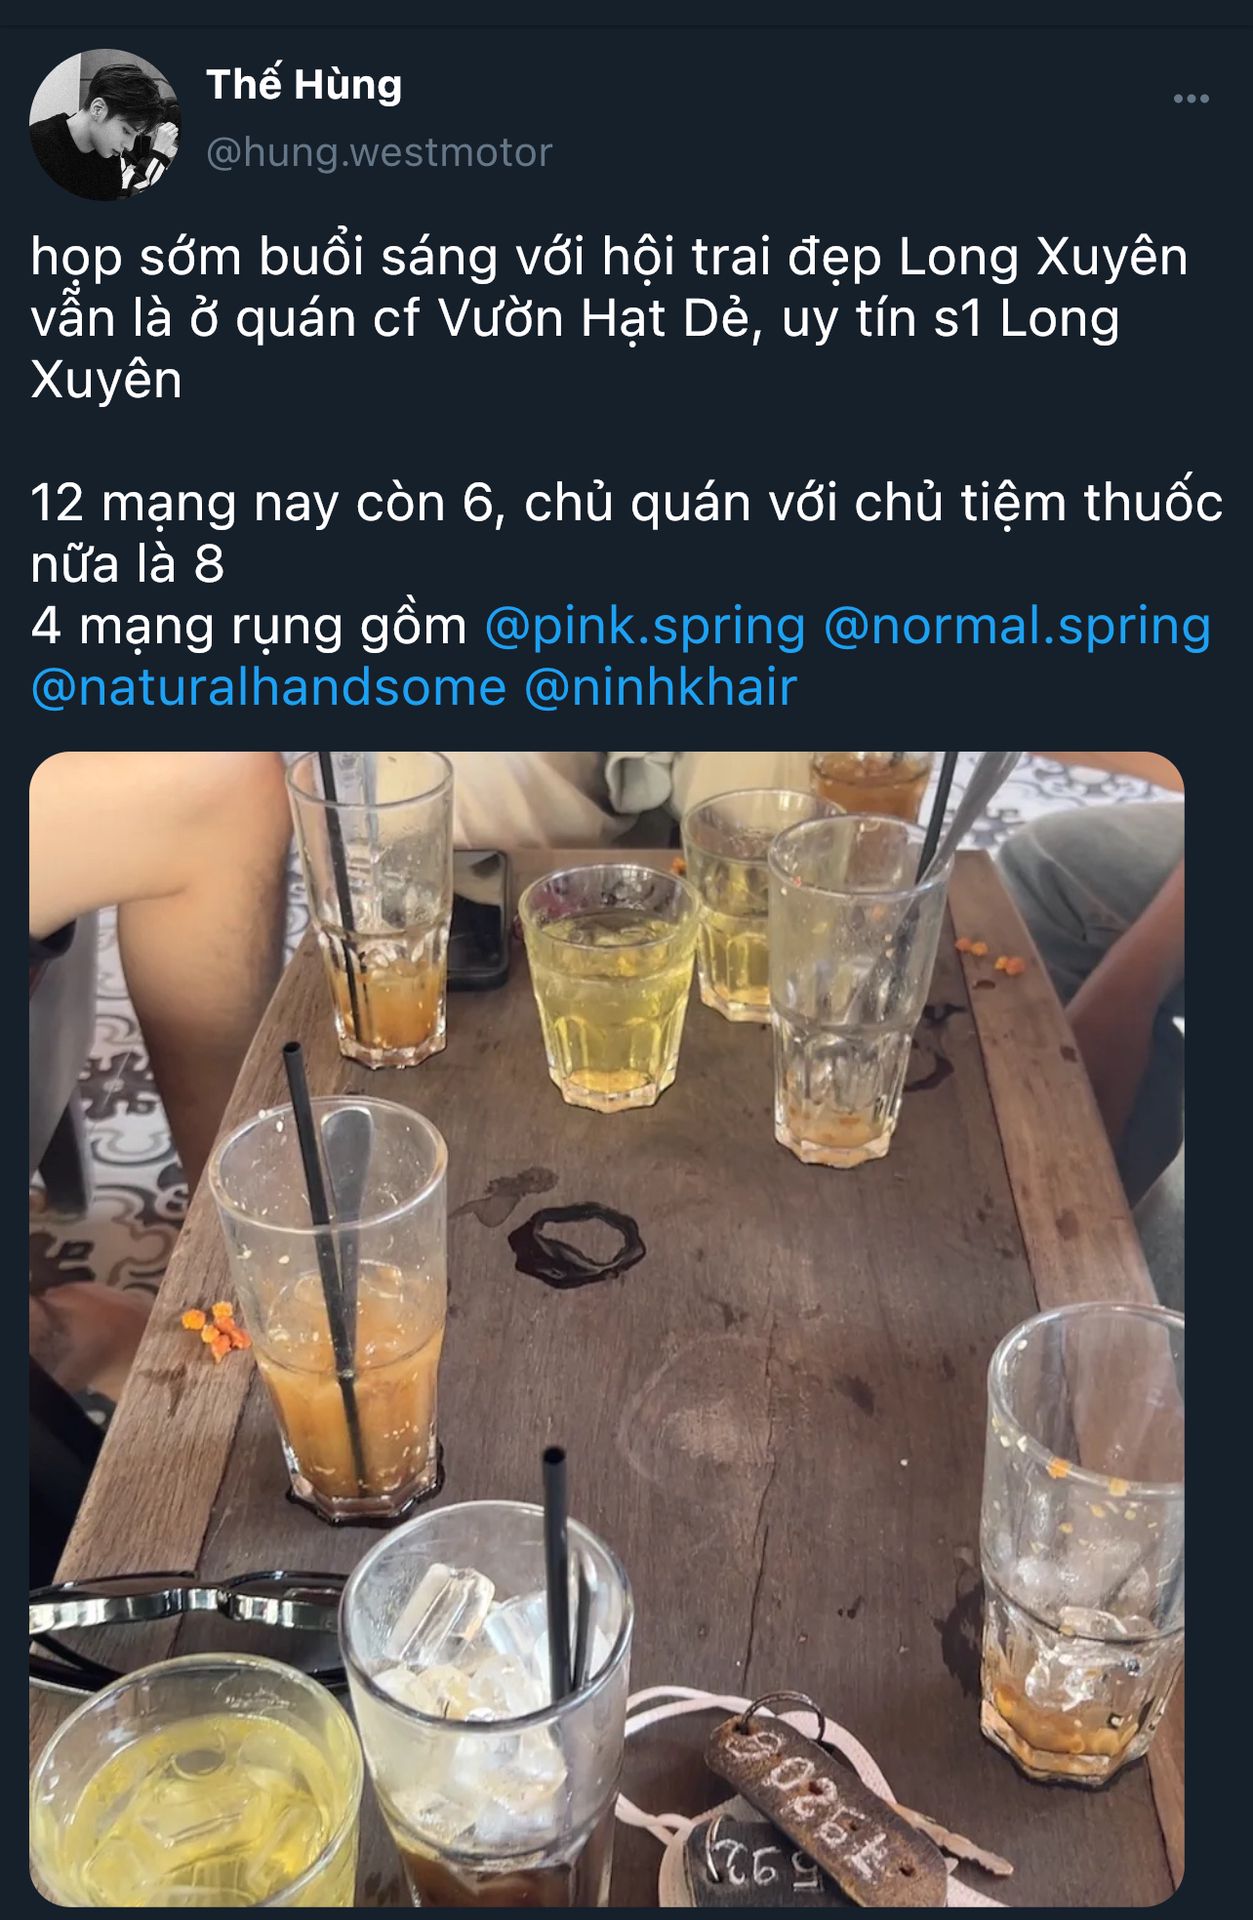The width and height of the screenshot is (1253, 1920).
Task: Open Thế Hùng's profile avatar picture
Action: point(105,124)
